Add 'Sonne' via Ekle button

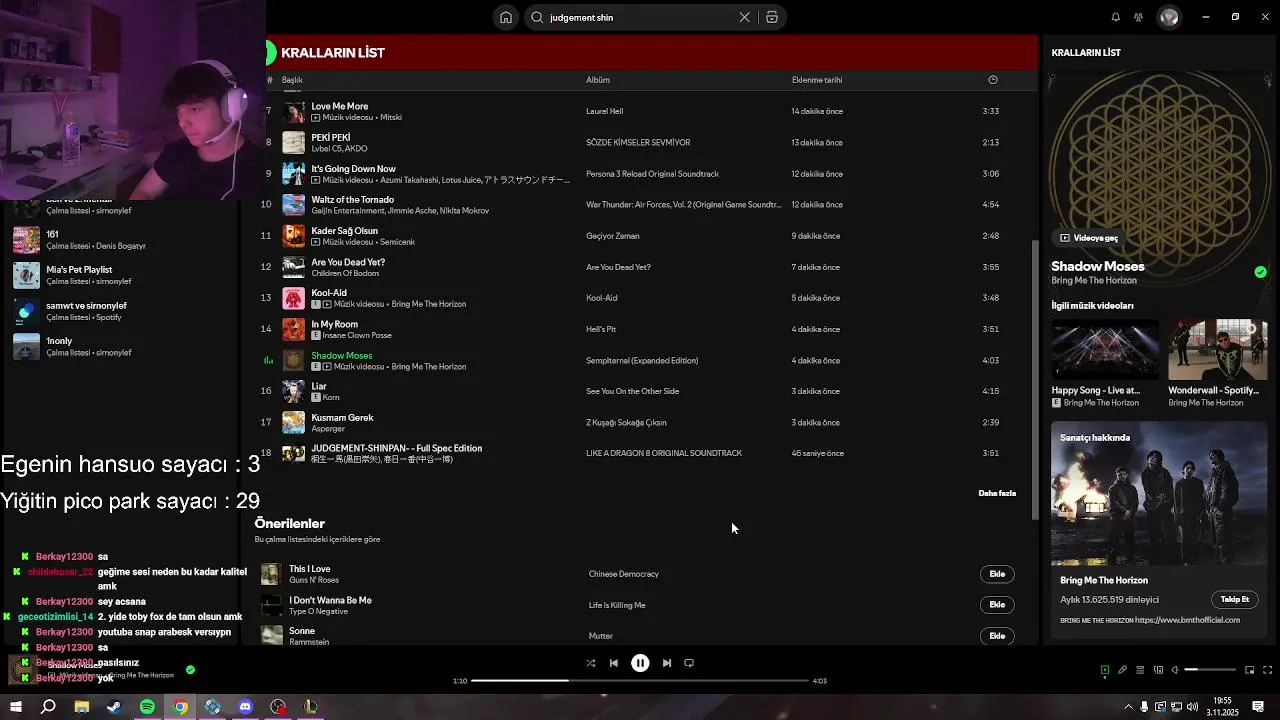[x=997, y=636]
